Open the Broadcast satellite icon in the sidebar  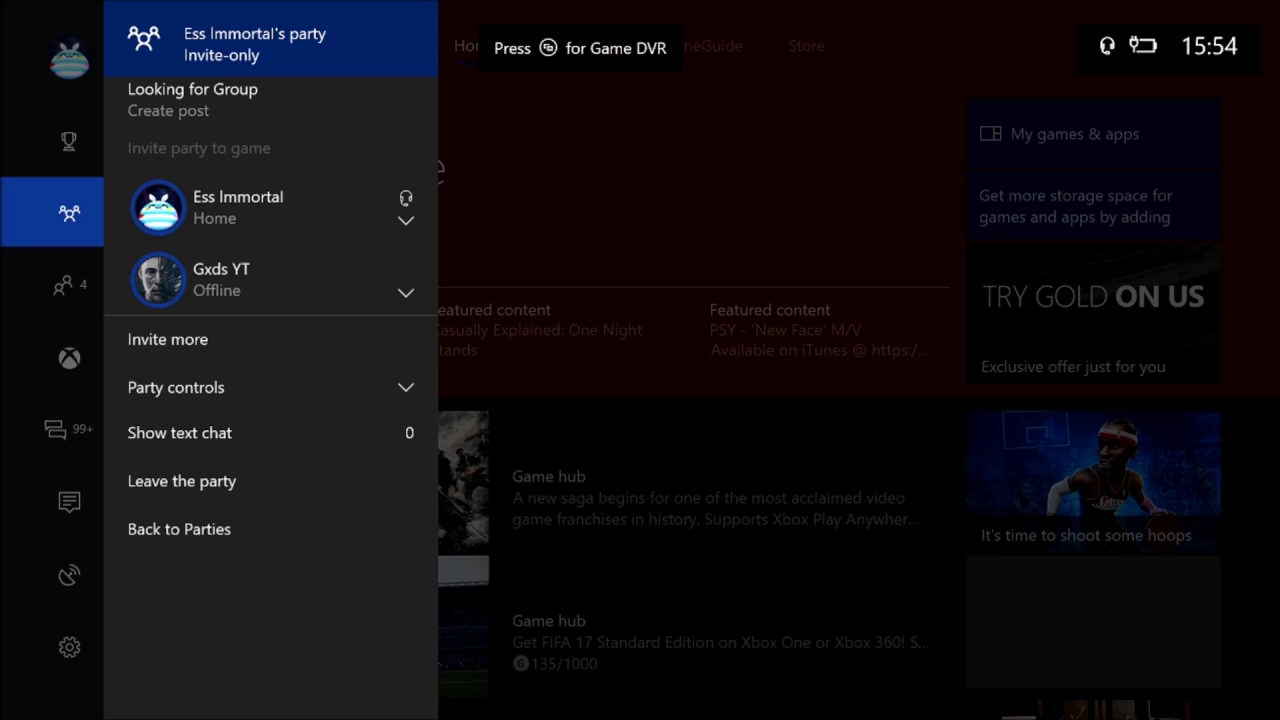[69, 575]
